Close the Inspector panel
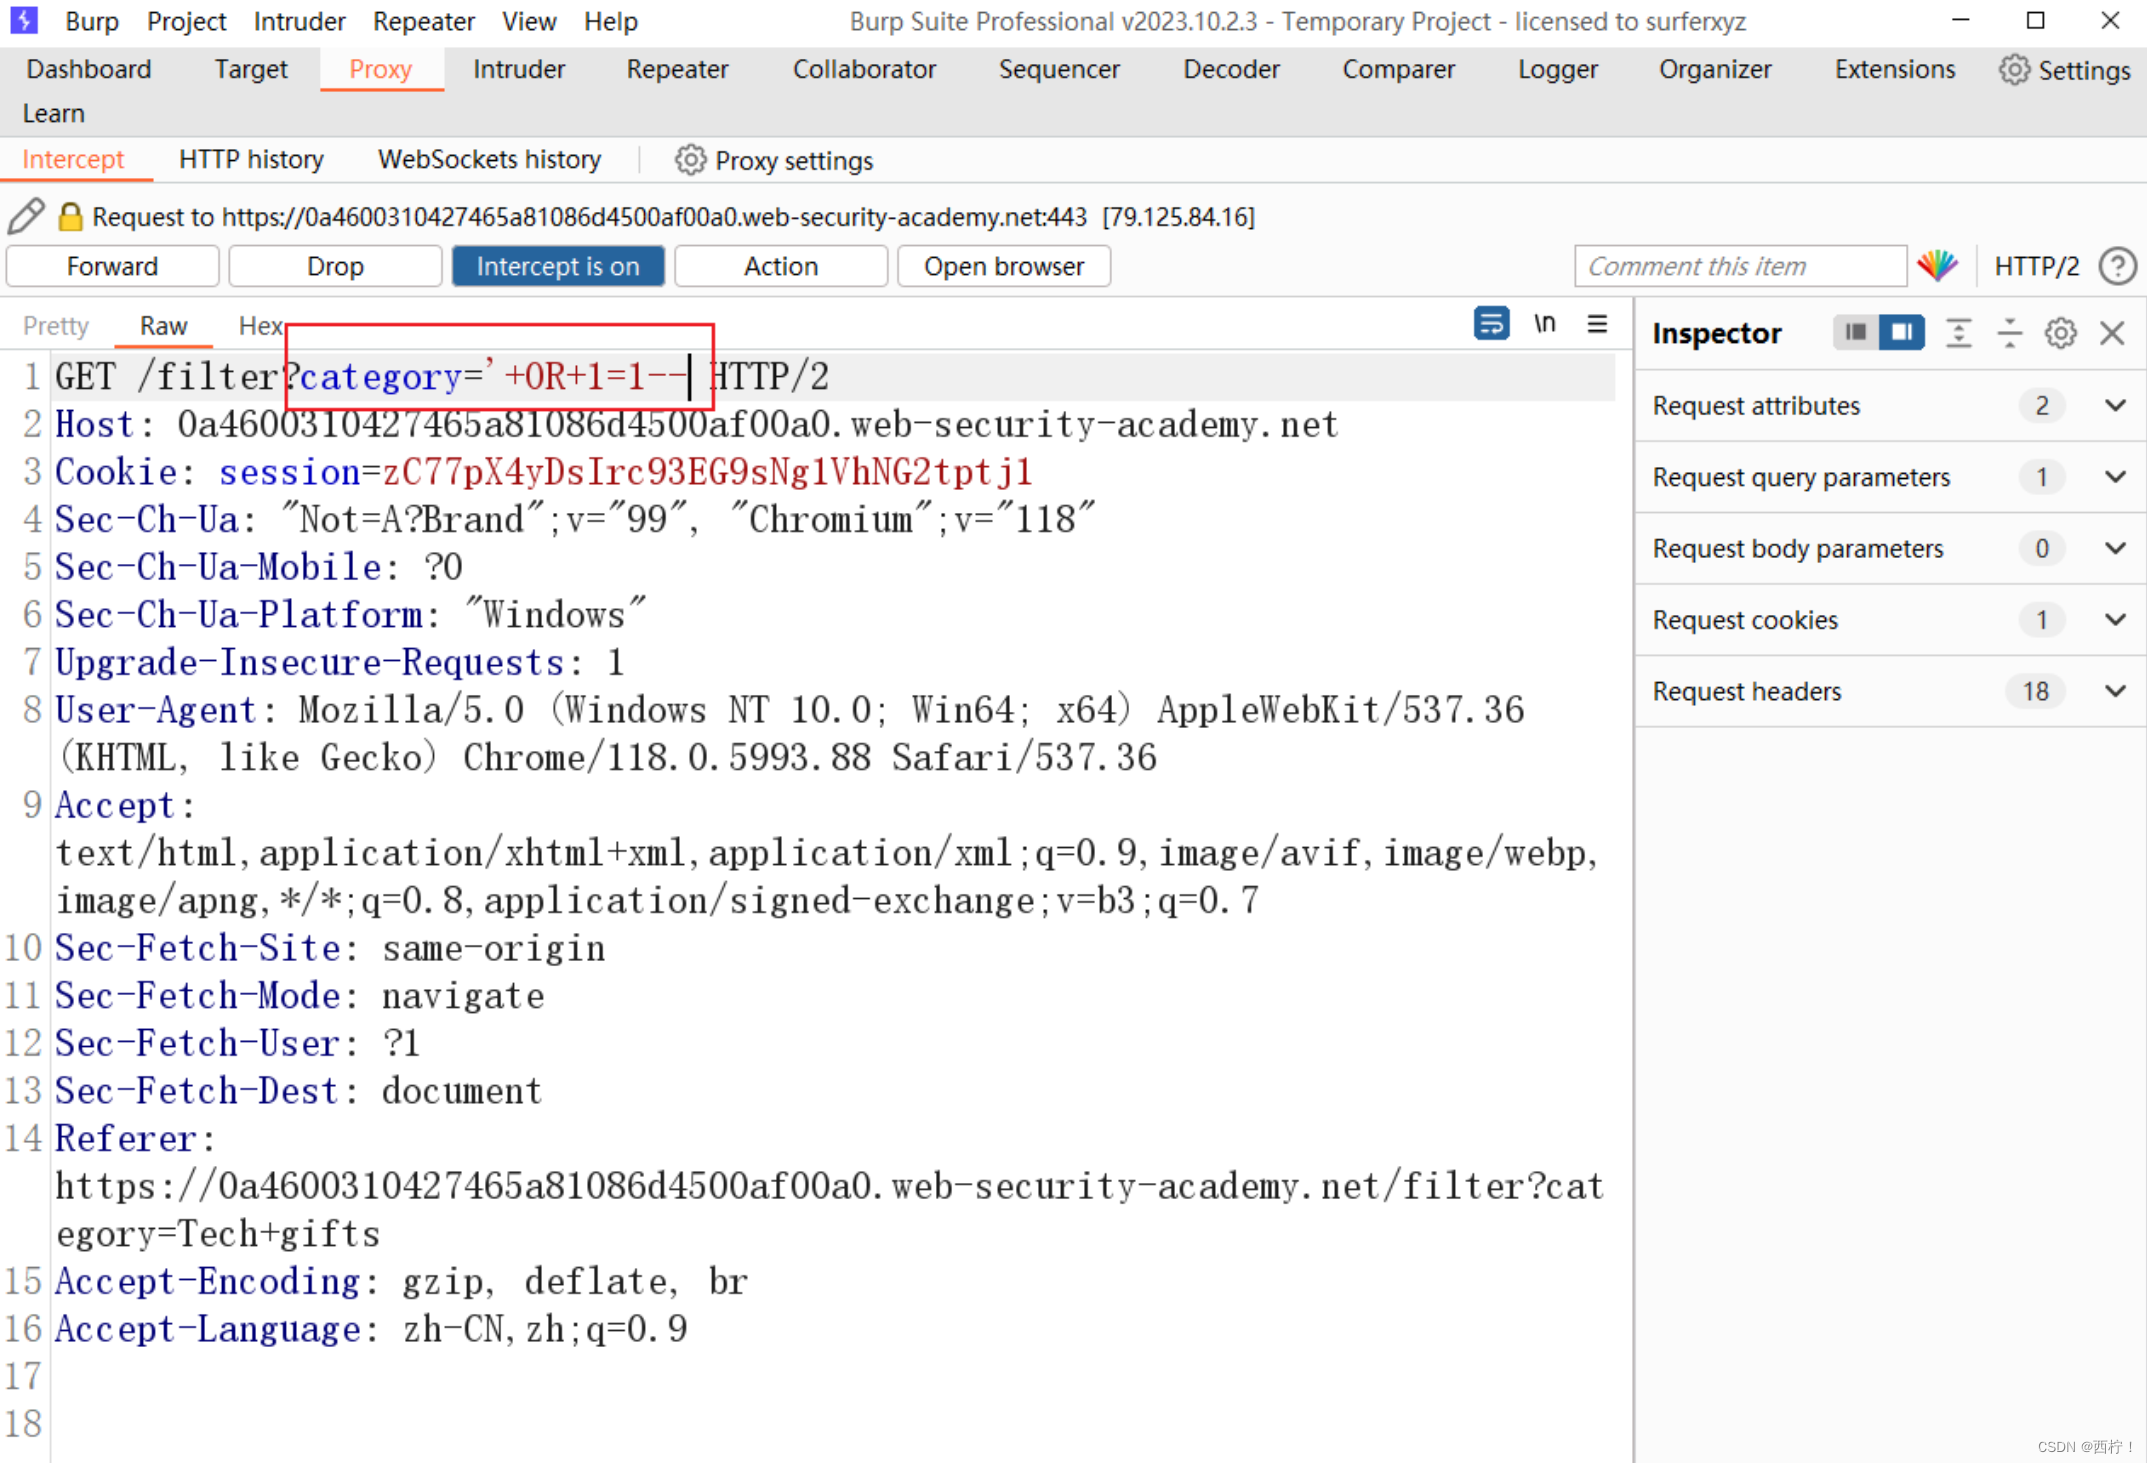The image size is (2147, 1463). coord(2112,333)
